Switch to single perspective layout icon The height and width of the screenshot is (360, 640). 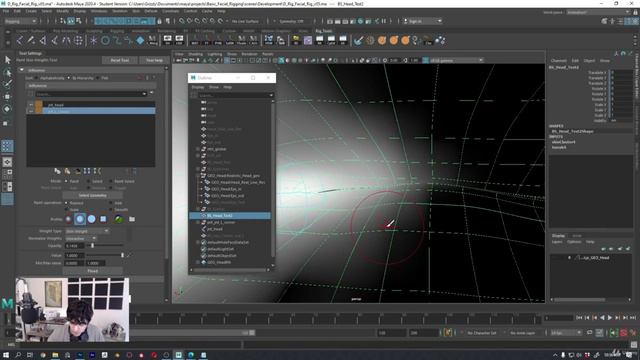7,162
